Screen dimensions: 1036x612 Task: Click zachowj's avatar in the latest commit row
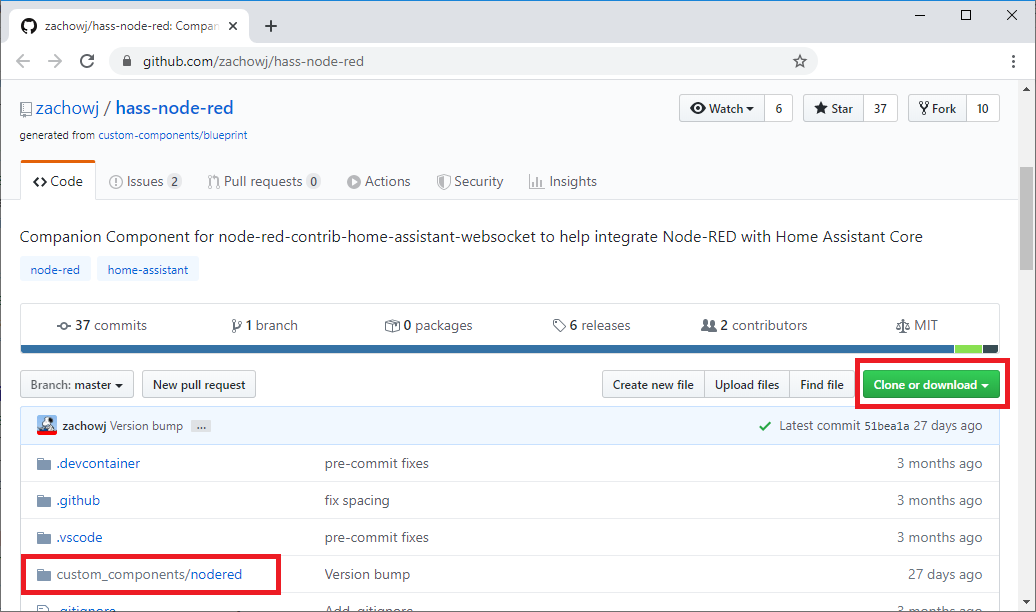tap(46, 425)
